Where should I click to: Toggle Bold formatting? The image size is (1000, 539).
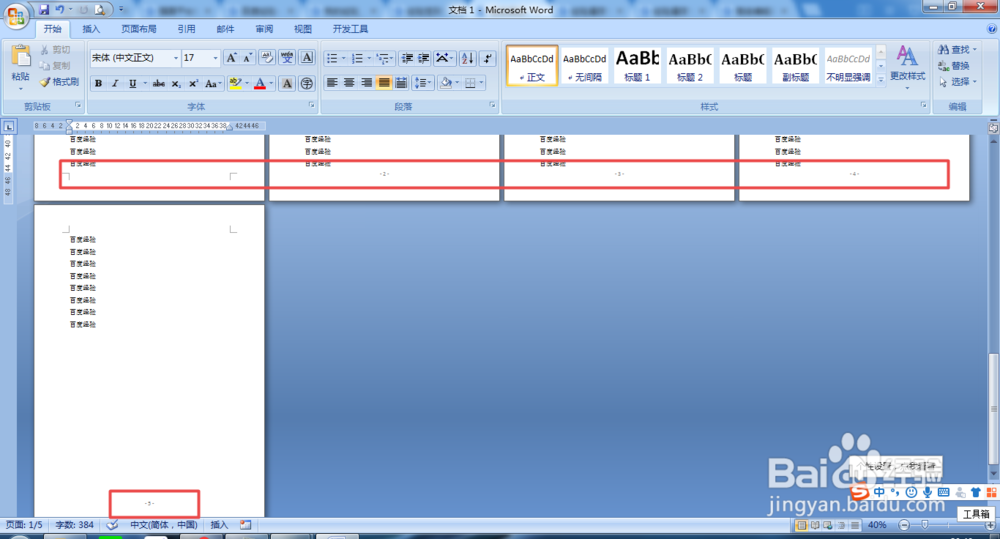(98, 84)
